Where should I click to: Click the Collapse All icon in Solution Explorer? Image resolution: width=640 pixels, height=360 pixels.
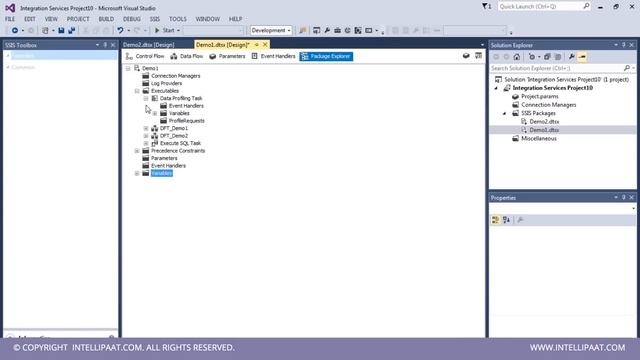pyautogui.click(x=547, y=57)
